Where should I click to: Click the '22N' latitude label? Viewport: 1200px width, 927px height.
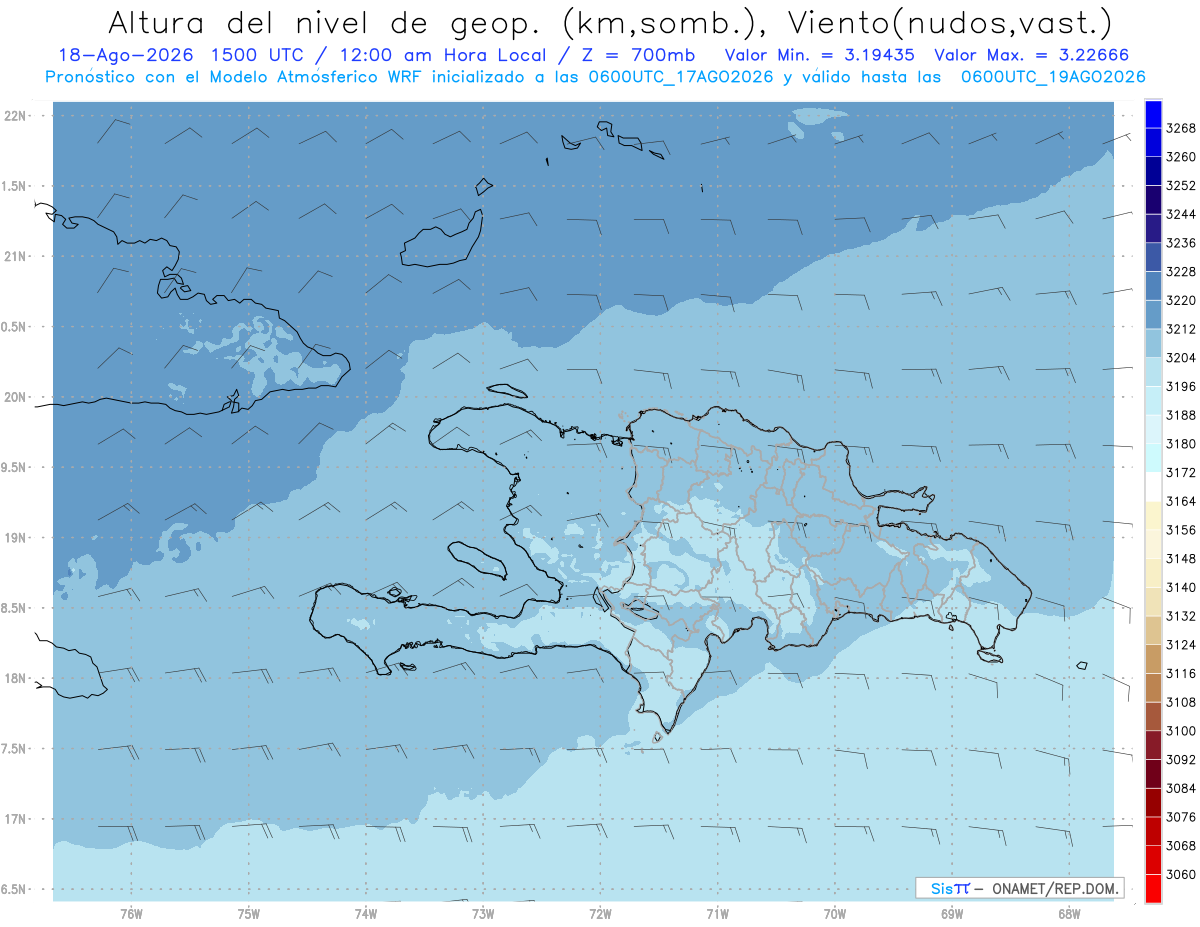(x=15, y=116)
